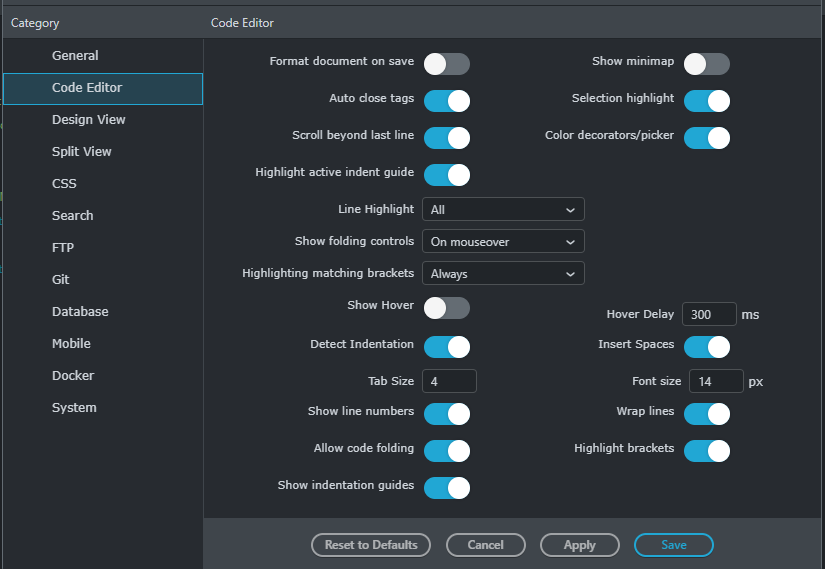Select the Code Editor category
The image size is (825, 569).
[103, 89]
